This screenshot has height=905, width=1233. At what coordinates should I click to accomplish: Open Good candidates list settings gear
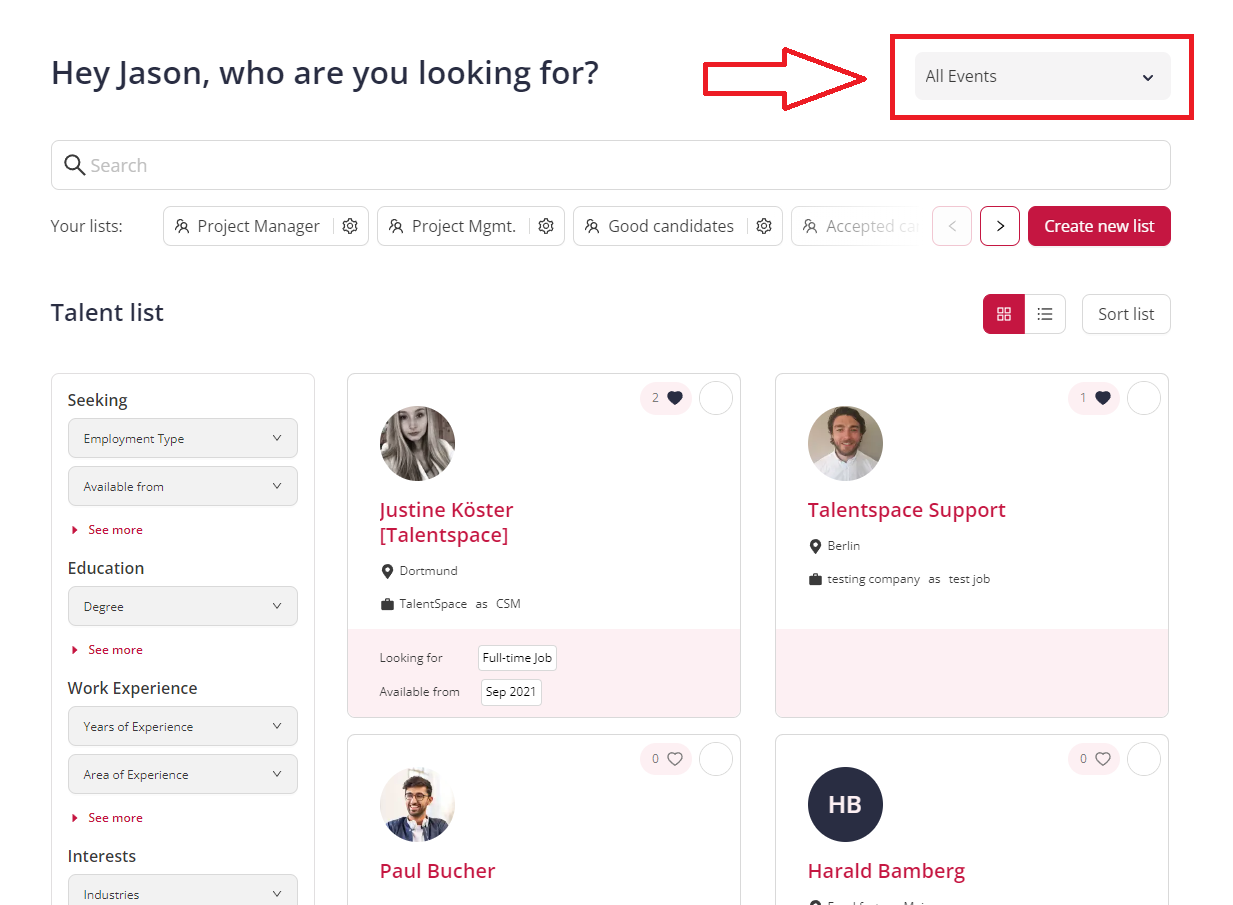click(764, 226)
